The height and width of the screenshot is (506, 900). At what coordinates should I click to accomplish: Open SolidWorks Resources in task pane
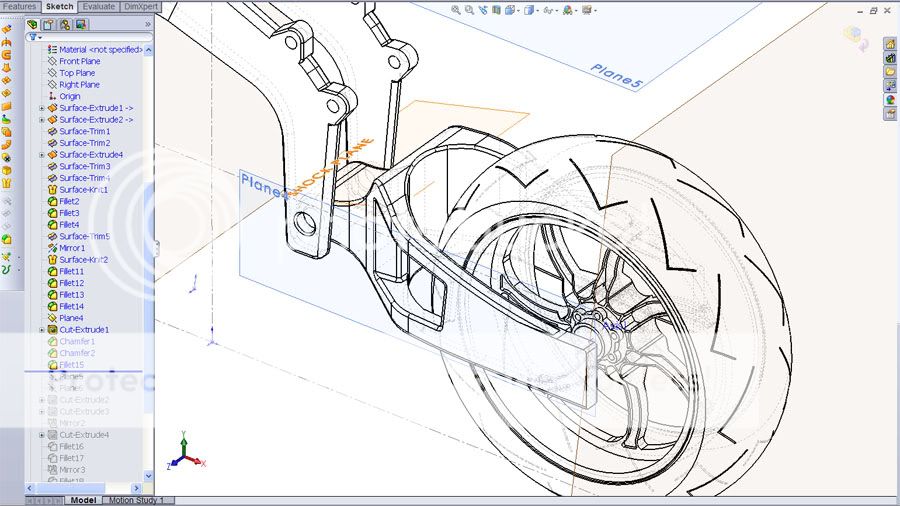coord(890,44)
